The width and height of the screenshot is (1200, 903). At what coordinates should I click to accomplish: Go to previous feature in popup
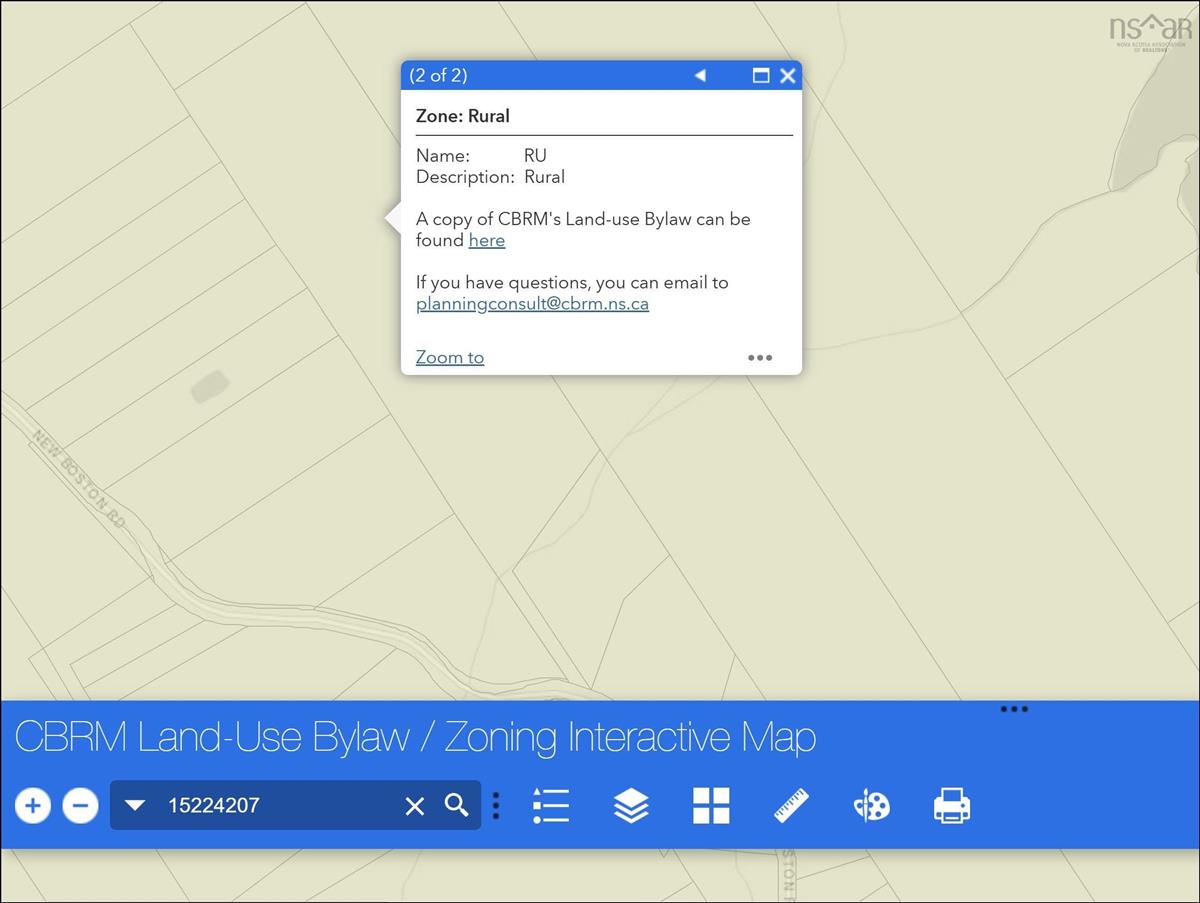point(700,76)
